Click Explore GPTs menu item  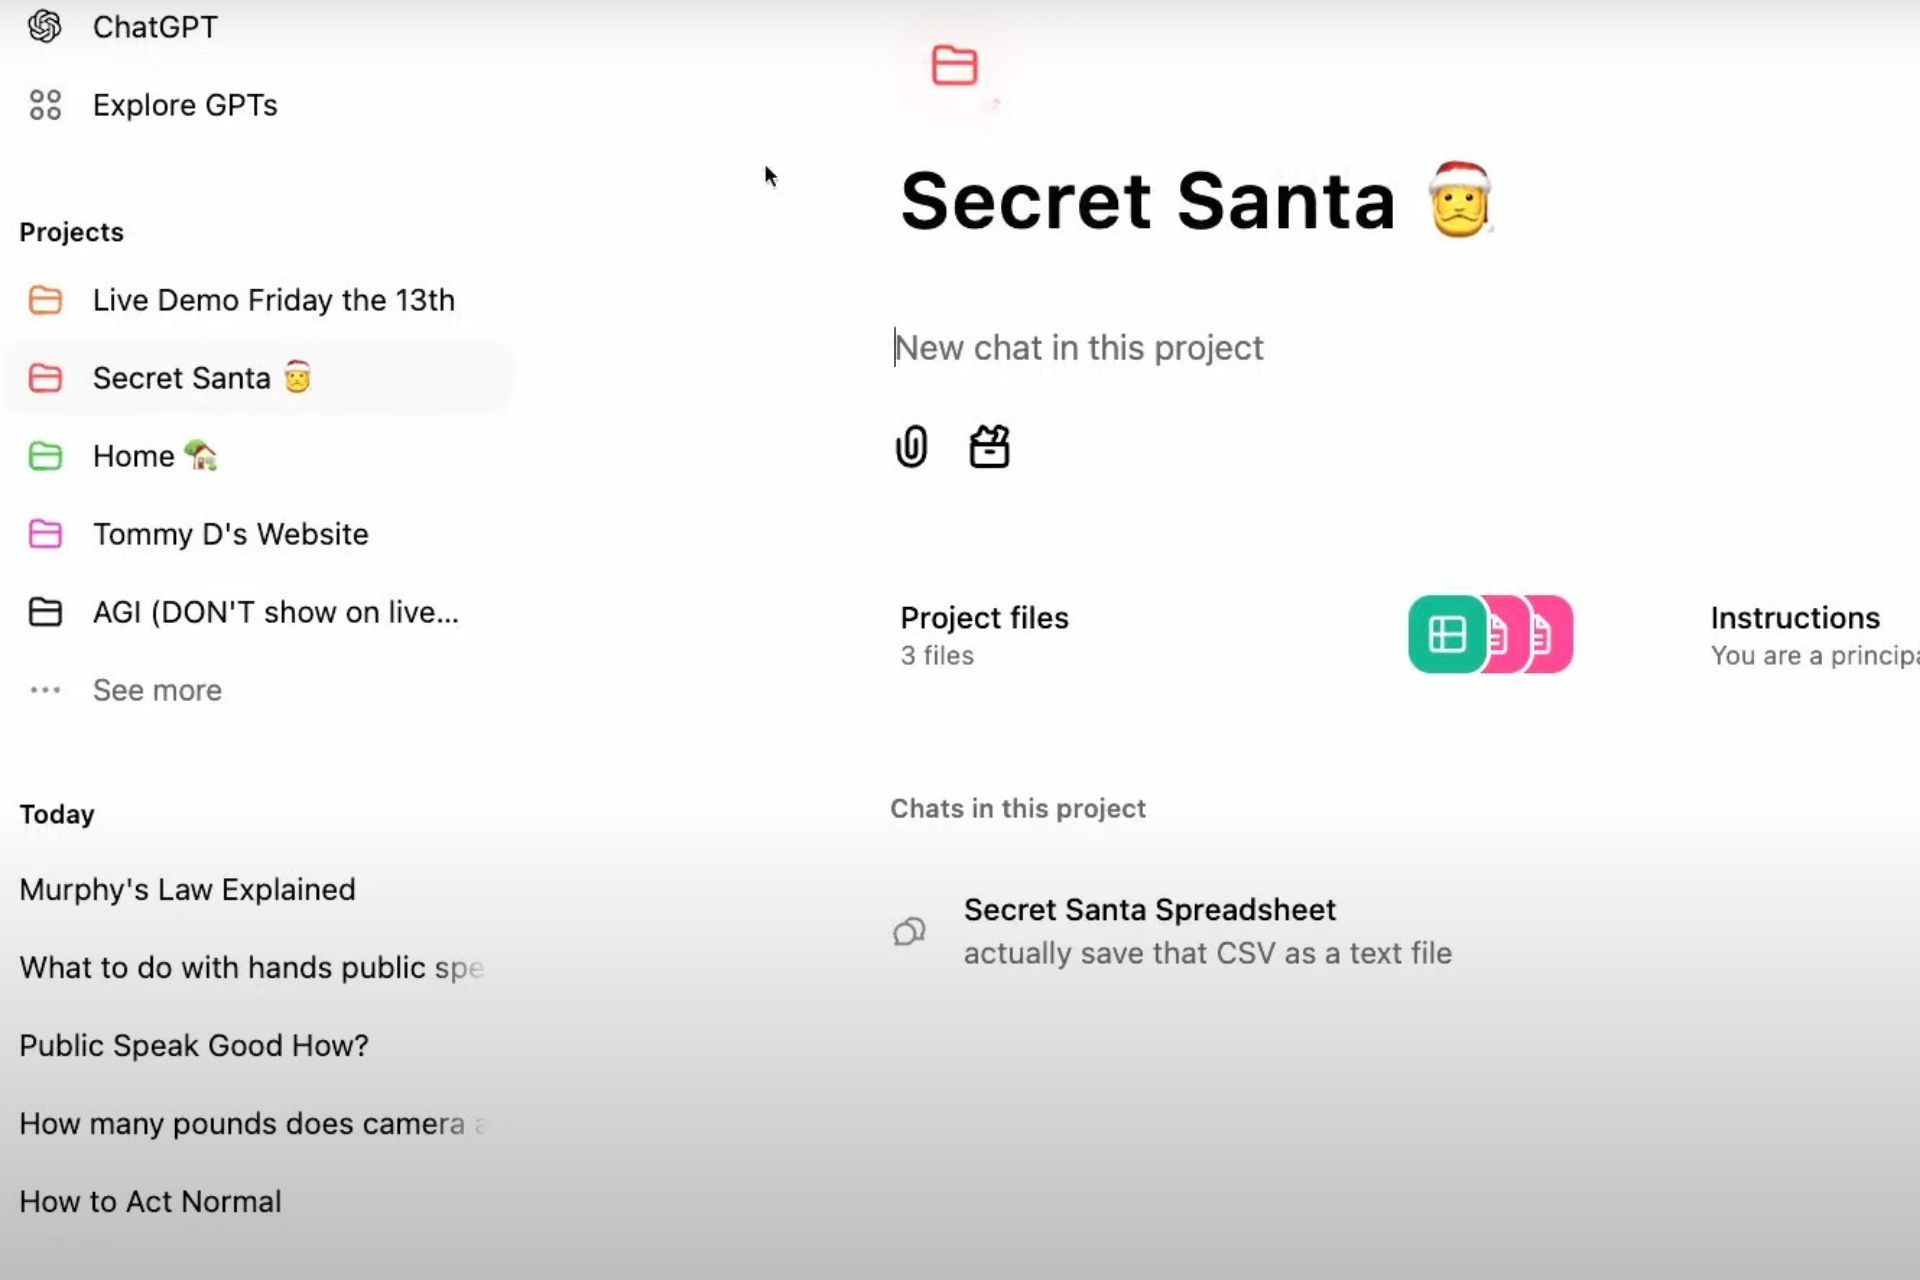(x=184, y=104)
